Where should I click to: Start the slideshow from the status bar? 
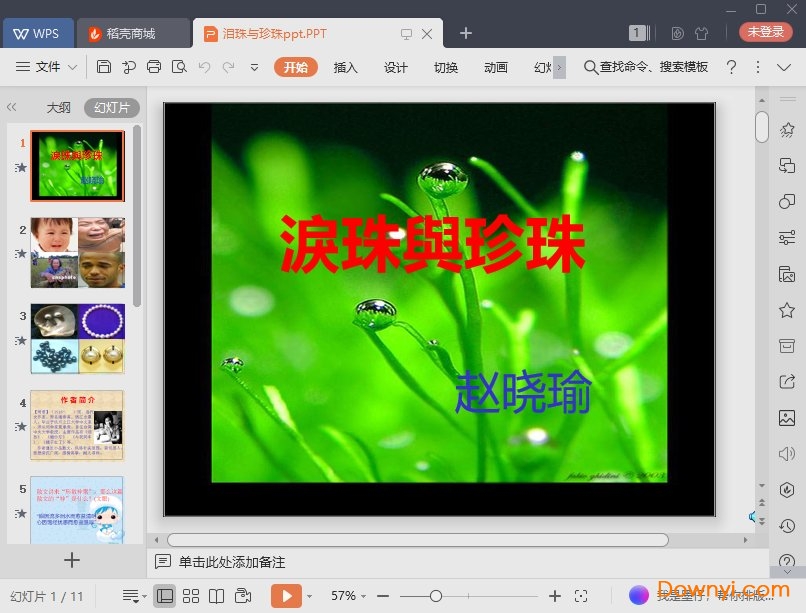288,595
